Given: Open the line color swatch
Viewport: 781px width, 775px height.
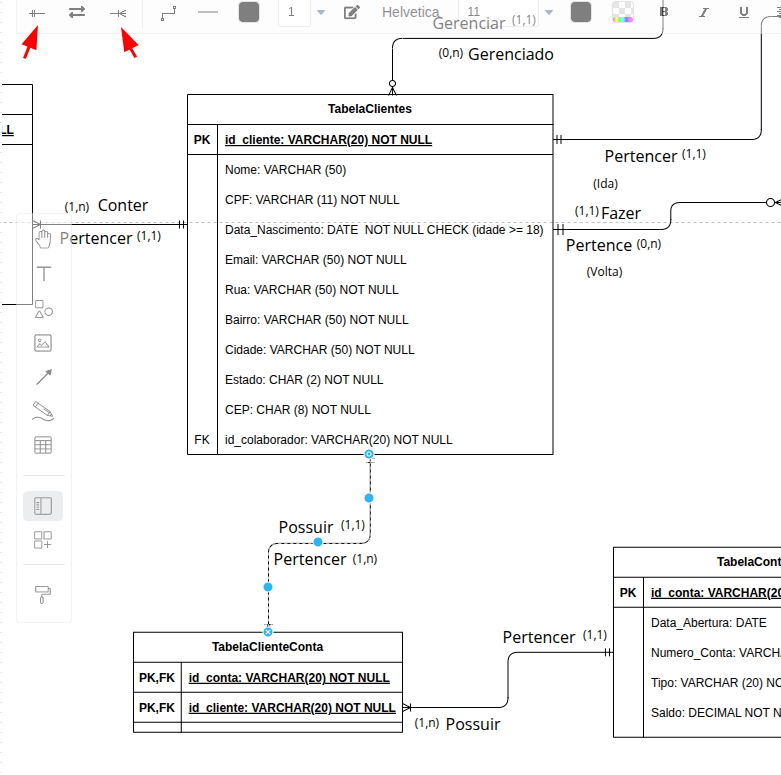Looking at the screenshot, I should (249, 12).
